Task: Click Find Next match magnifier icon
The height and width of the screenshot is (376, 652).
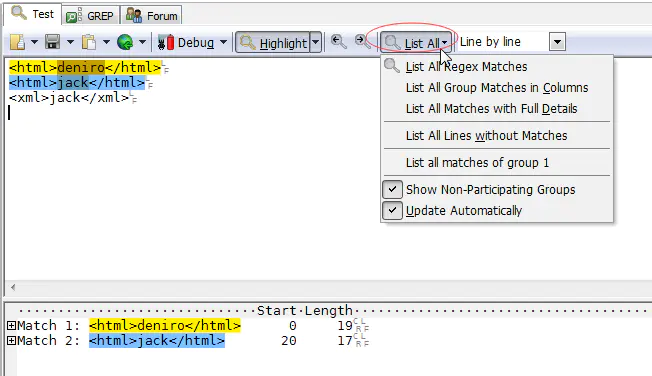Action: pyautogui.click(x=362, y=42)
